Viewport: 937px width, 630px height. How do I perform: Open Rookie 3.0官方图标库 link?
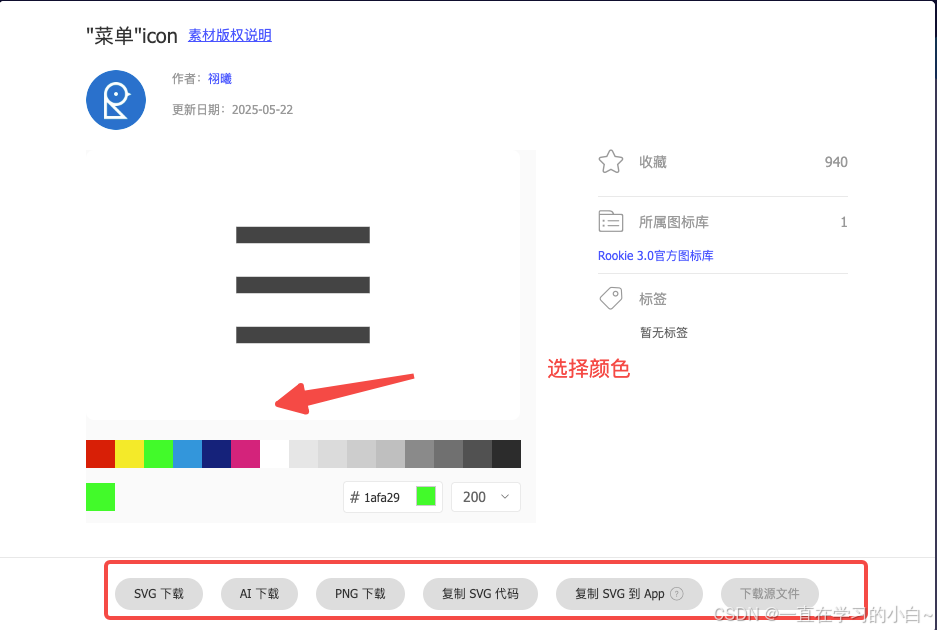coord(656,255)
